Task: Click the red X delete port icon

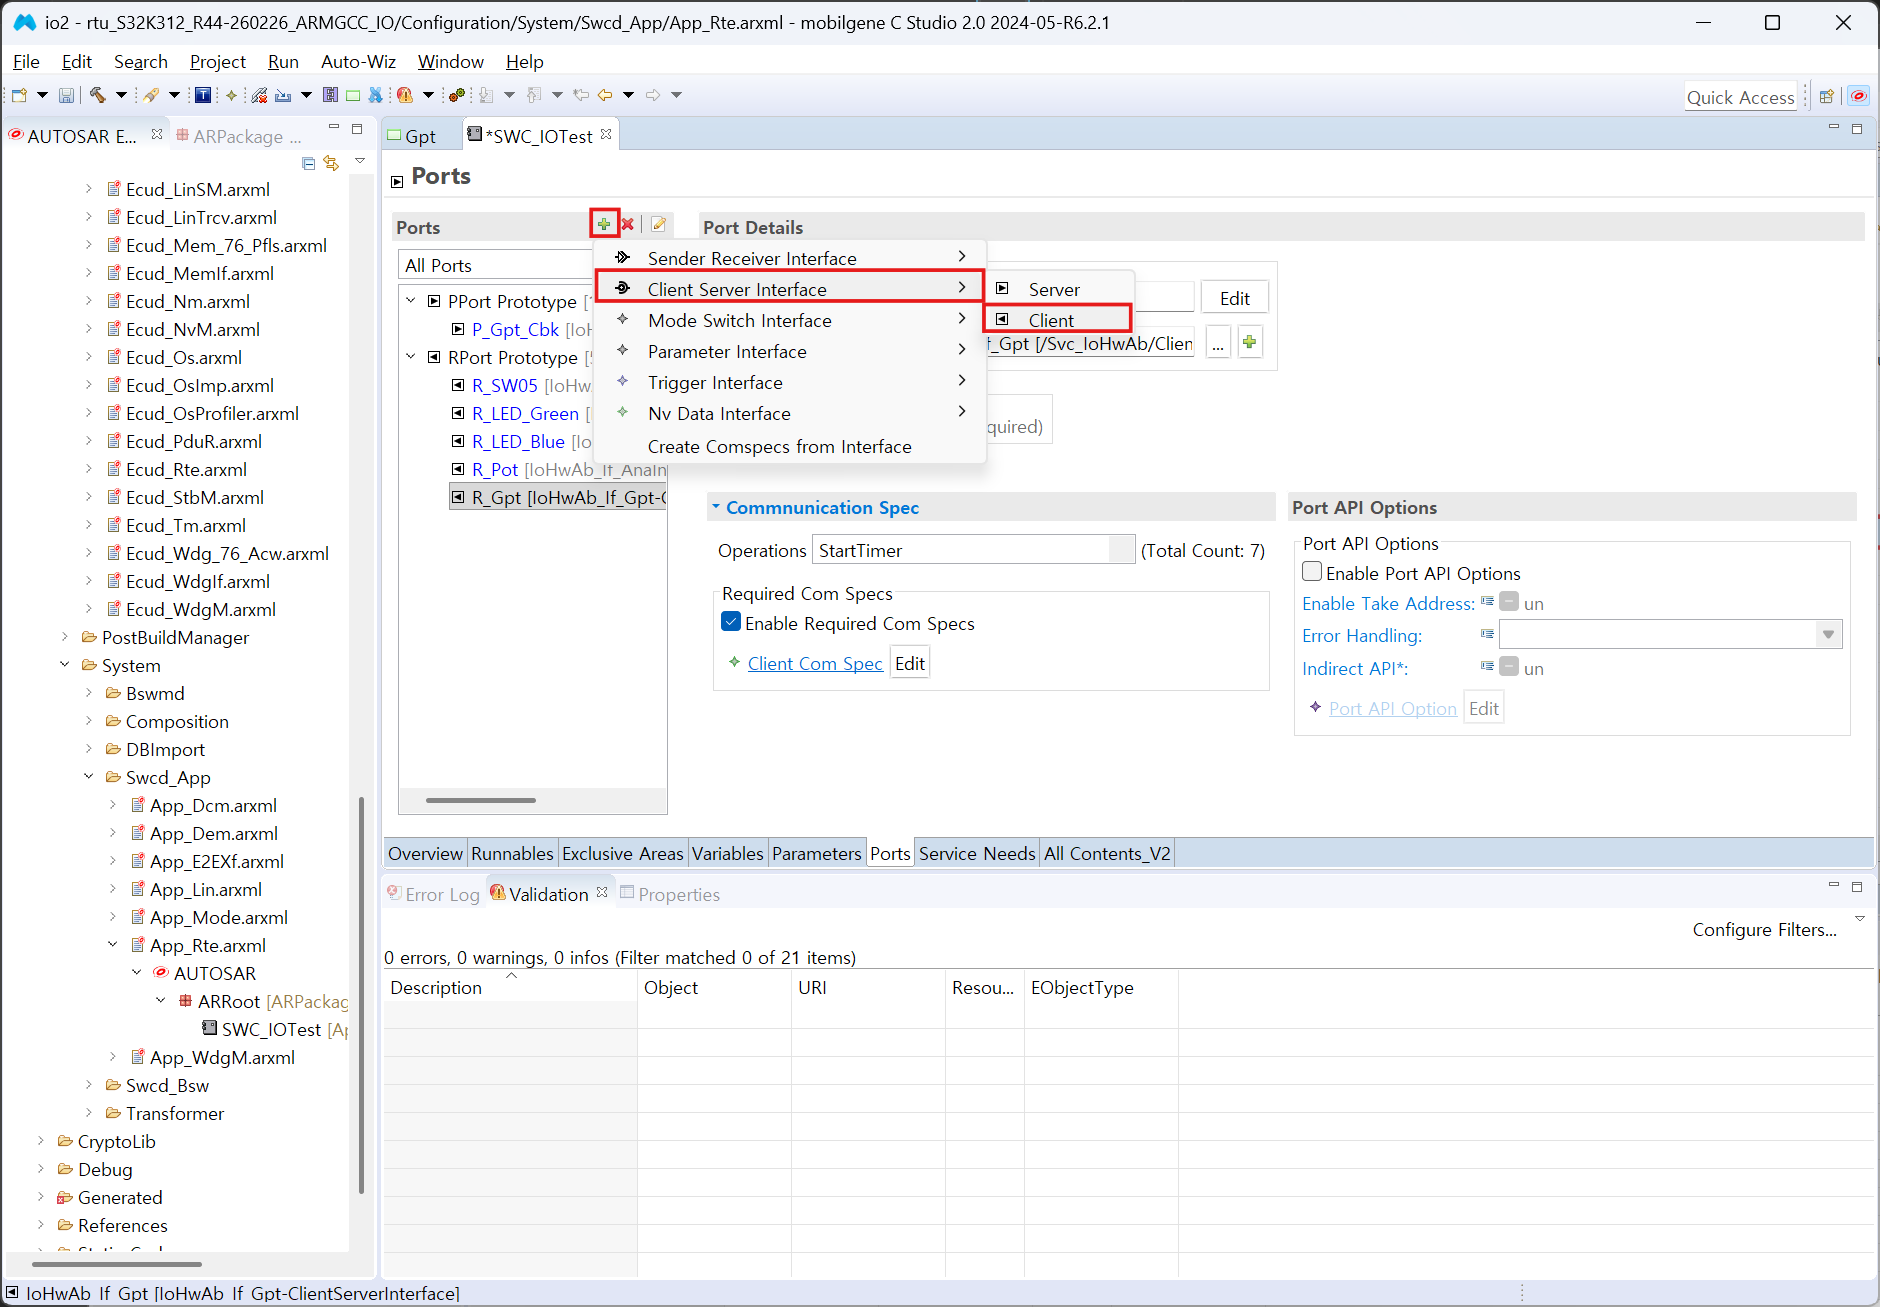Action: [x=628, y=224]
